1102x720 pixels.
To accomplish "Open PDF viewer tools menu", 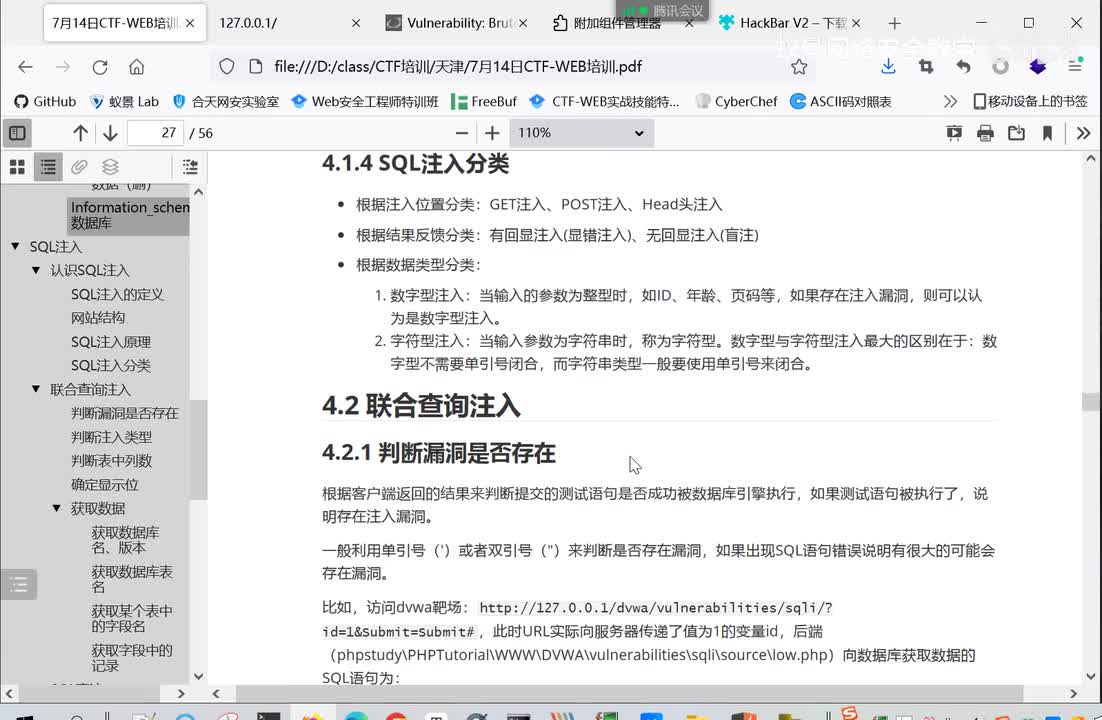I will (1083, 133).
